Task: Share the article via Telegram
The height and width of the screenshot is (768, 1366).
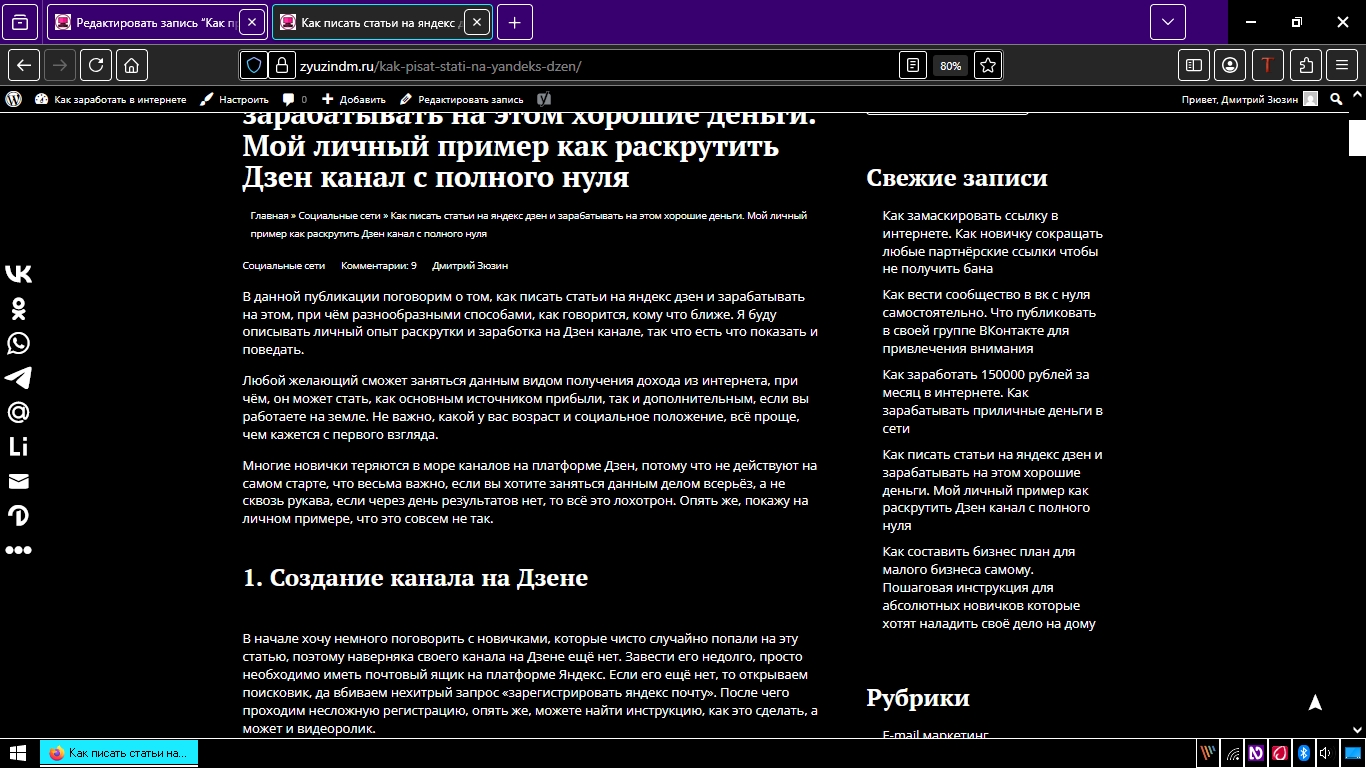Action: pyautogui.click(x=18, y=377)
